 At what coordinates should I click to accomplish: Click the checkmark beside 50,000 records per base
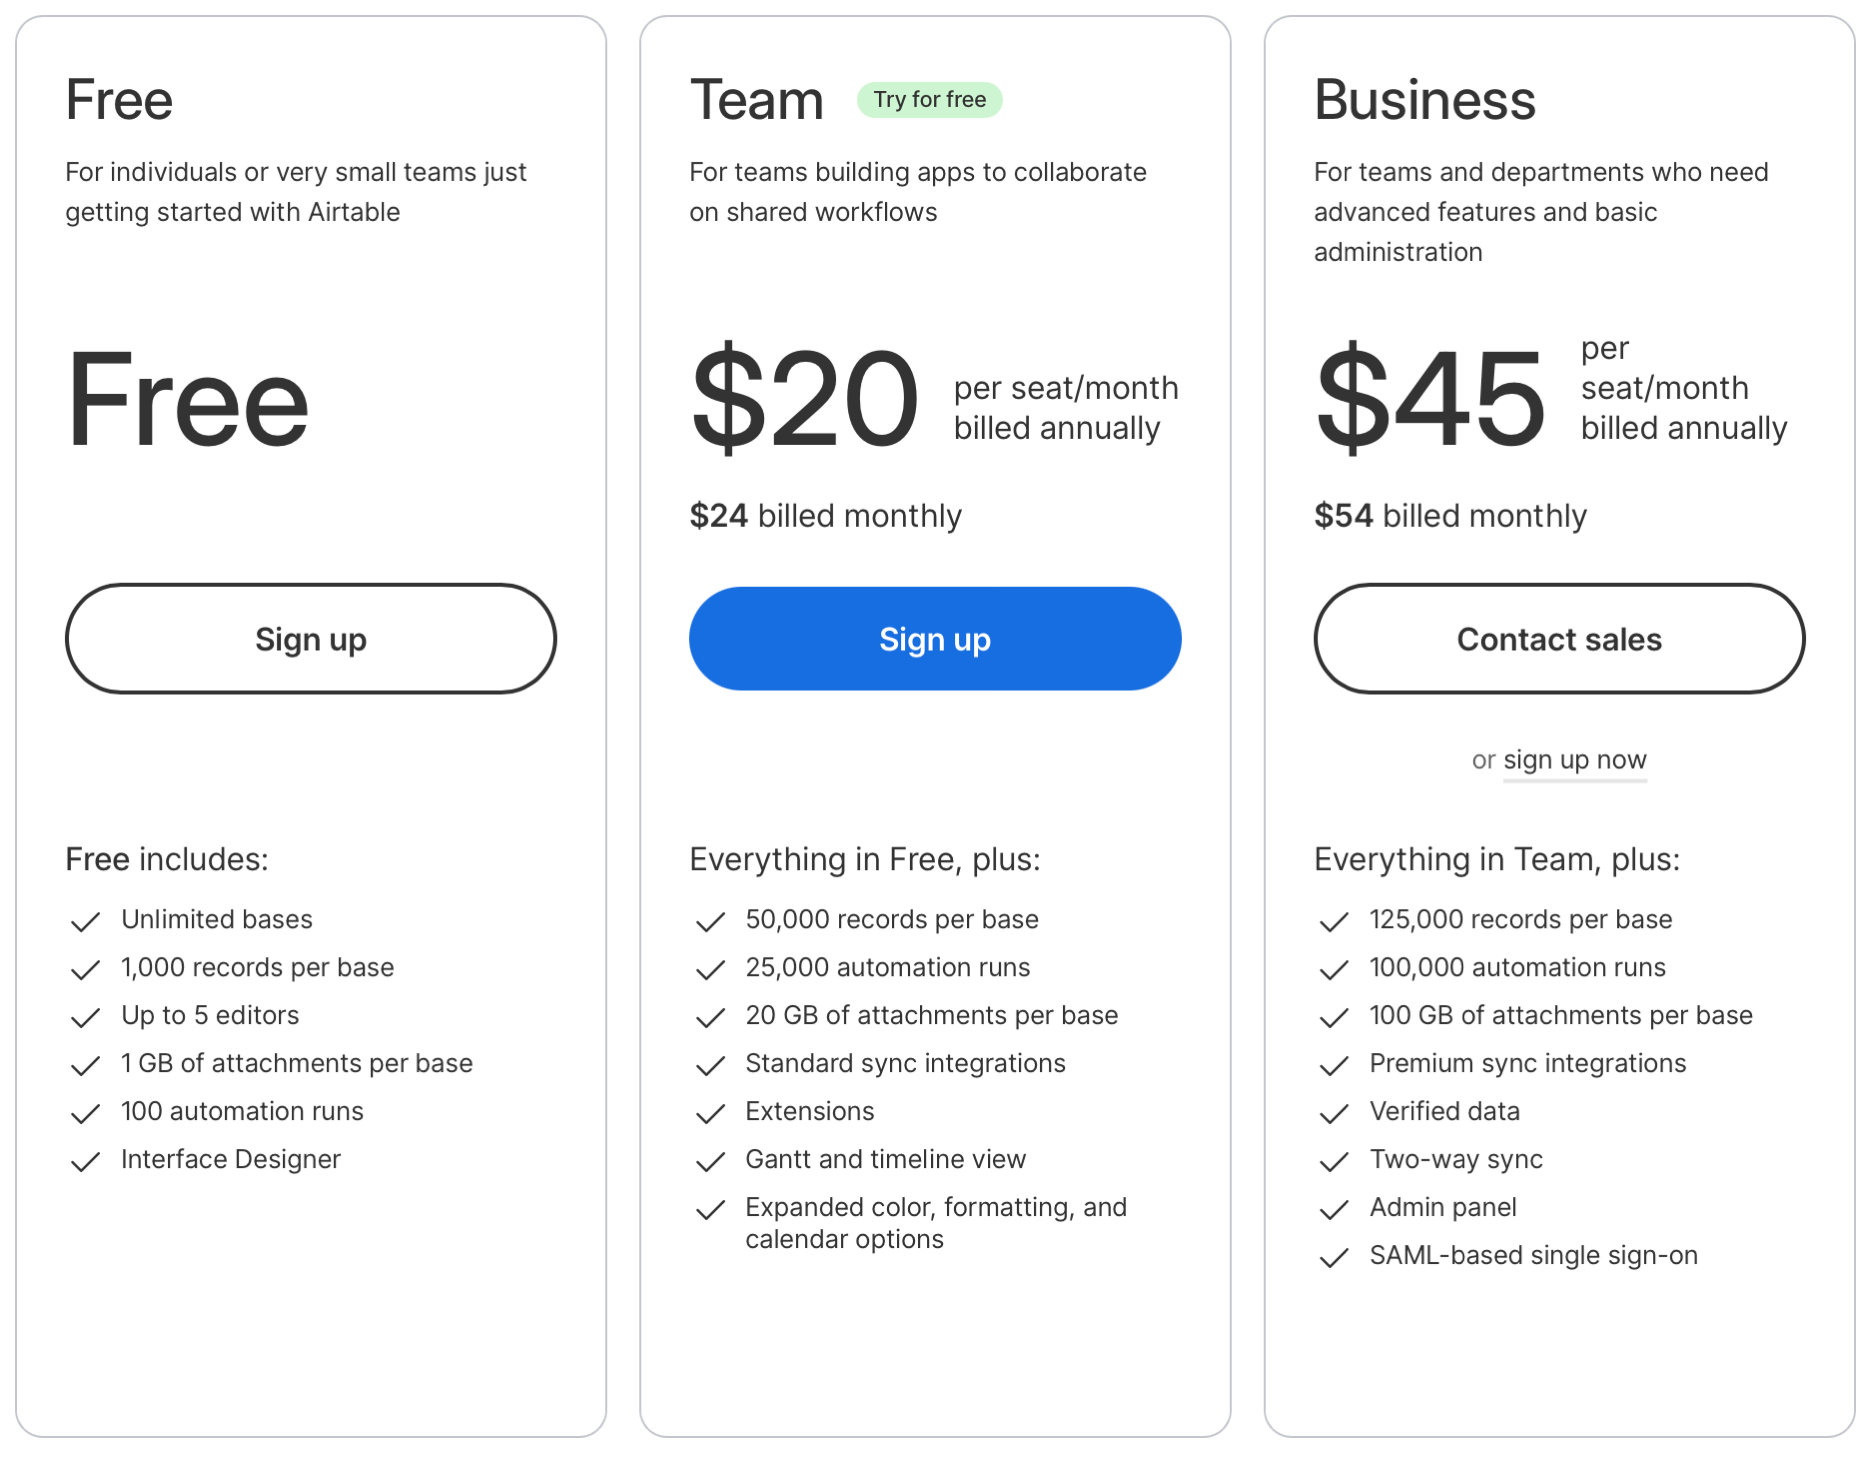coord(710,921)
